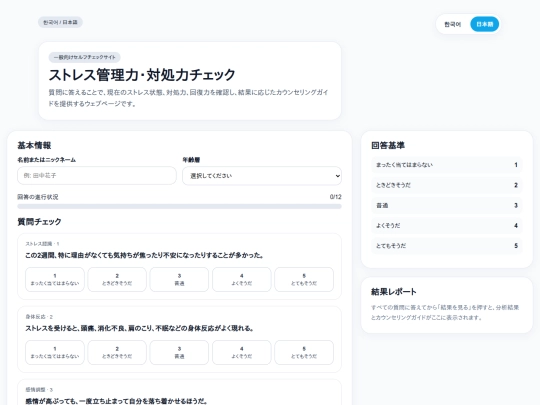This screenshot has width=540, height=405.
Task: Click the 一般向けセルフチェックサイト badge
Action: (x=84, y=57)
